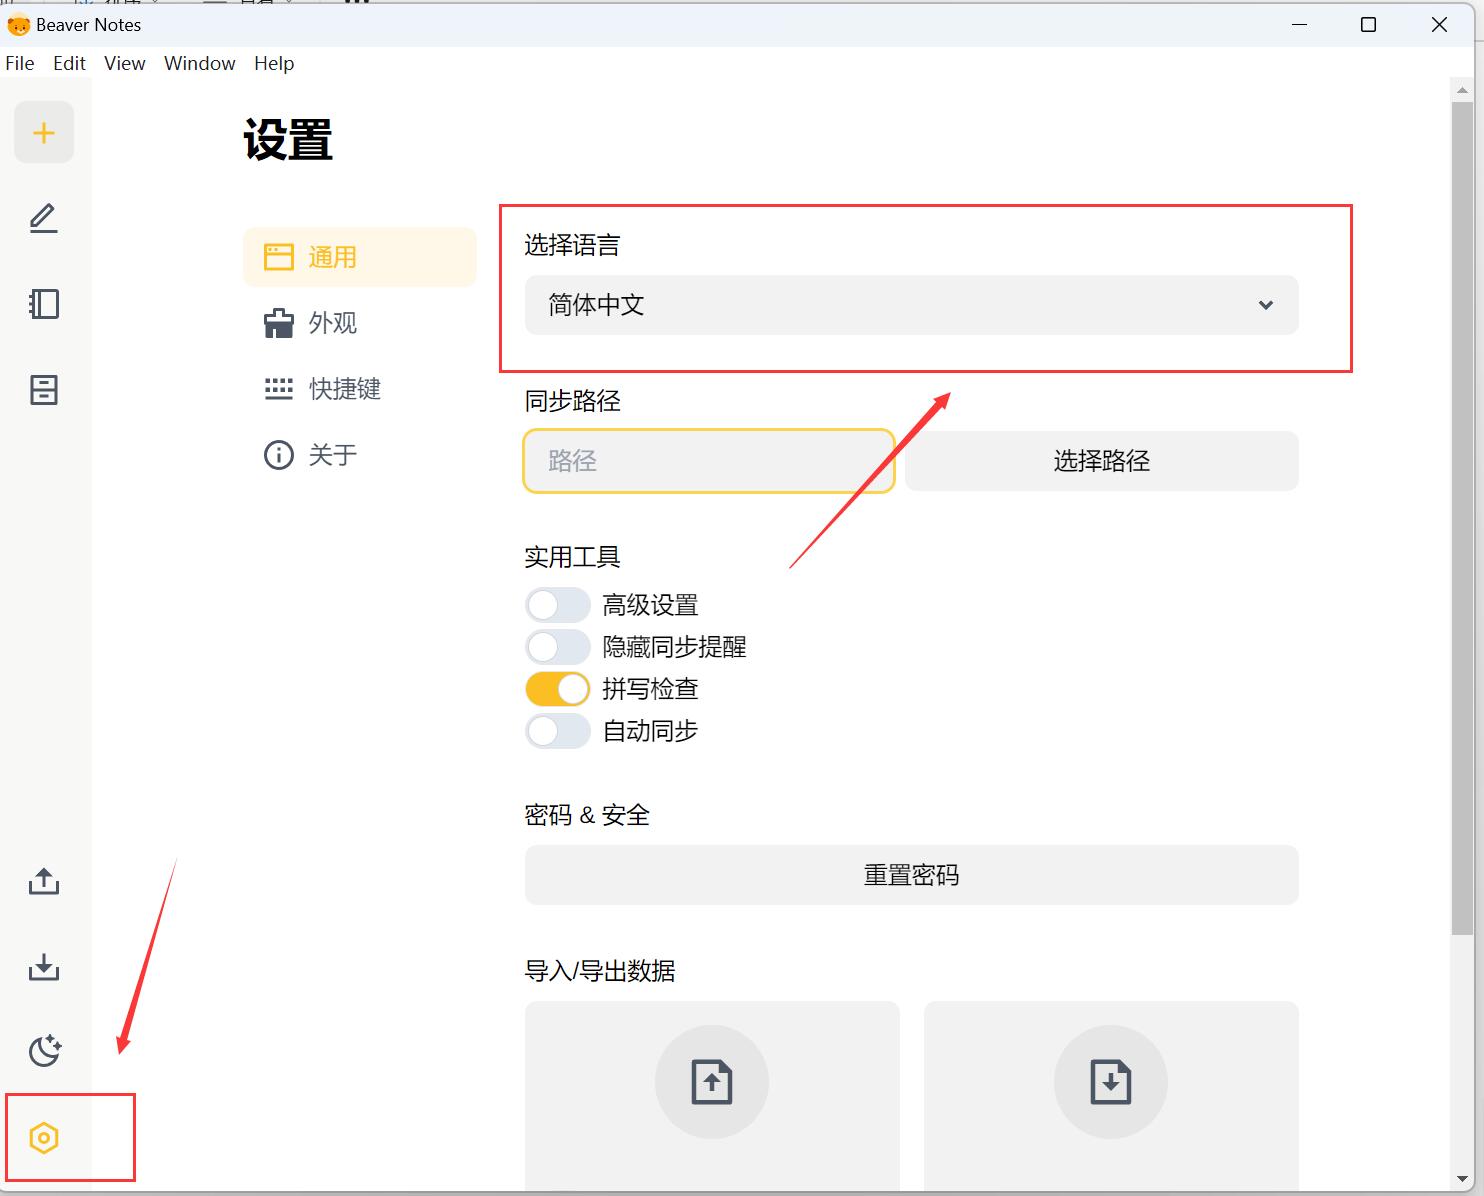Expand the 简体中文 language dropdown
Image resolution: width=1484 pixels, height=1196 pixels.
[912, 305]
